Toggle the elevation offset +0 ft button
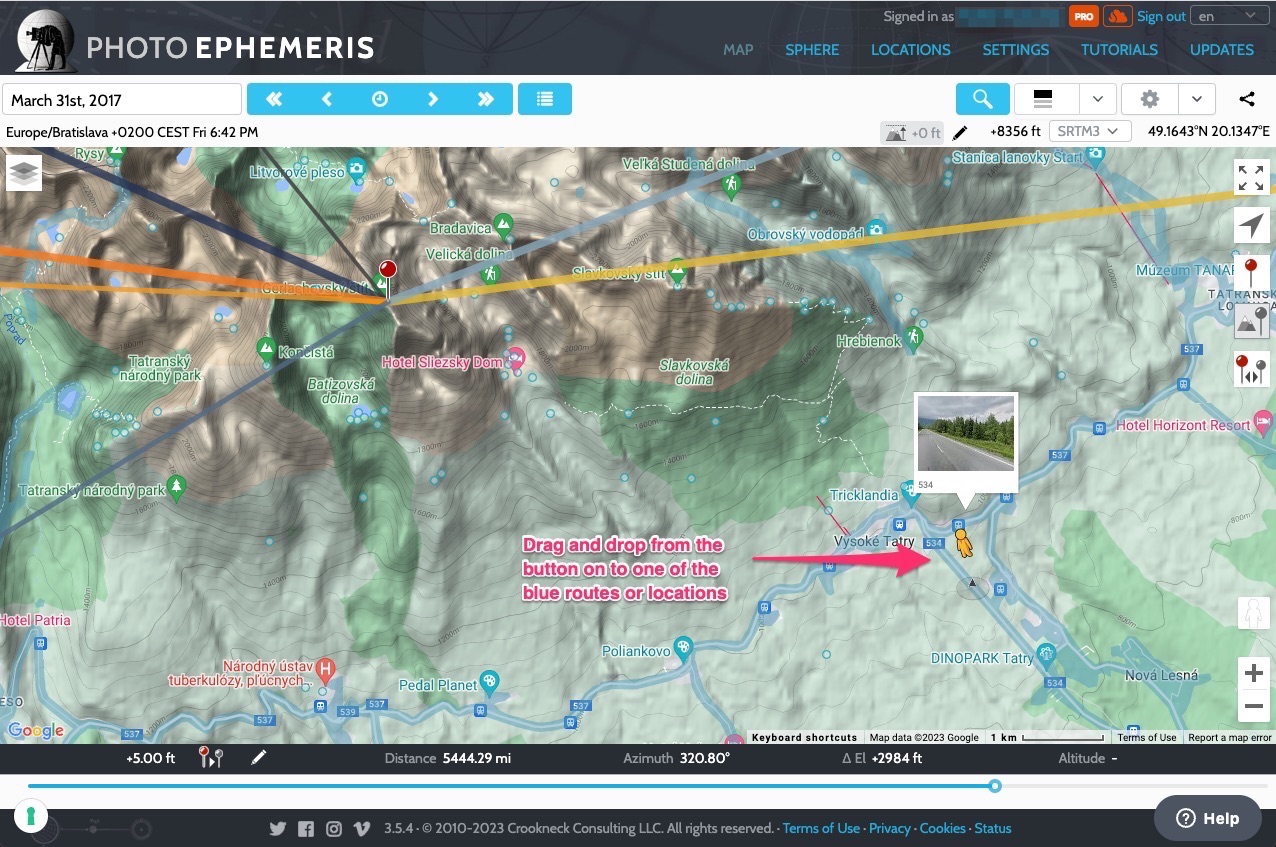This screenshot has height=847, width=1276. [x=911, y=132]
